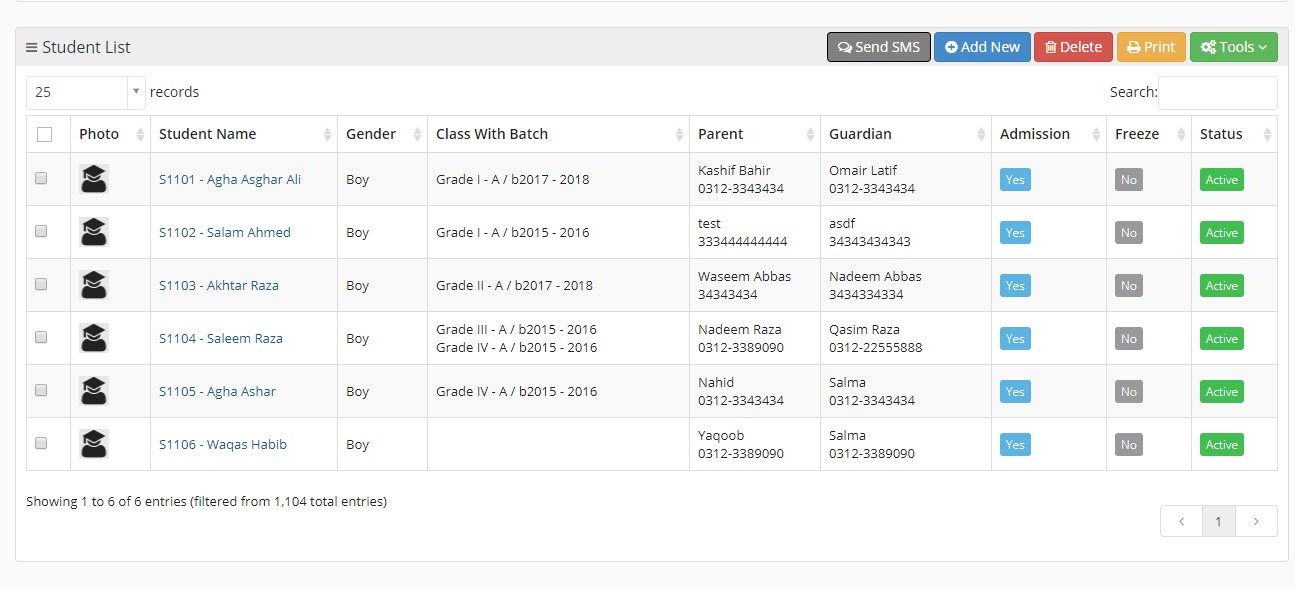Tick the select-all checkbox in header
Image resolution: width=1295 pixels, height=589 pixels.
(44, 134)
